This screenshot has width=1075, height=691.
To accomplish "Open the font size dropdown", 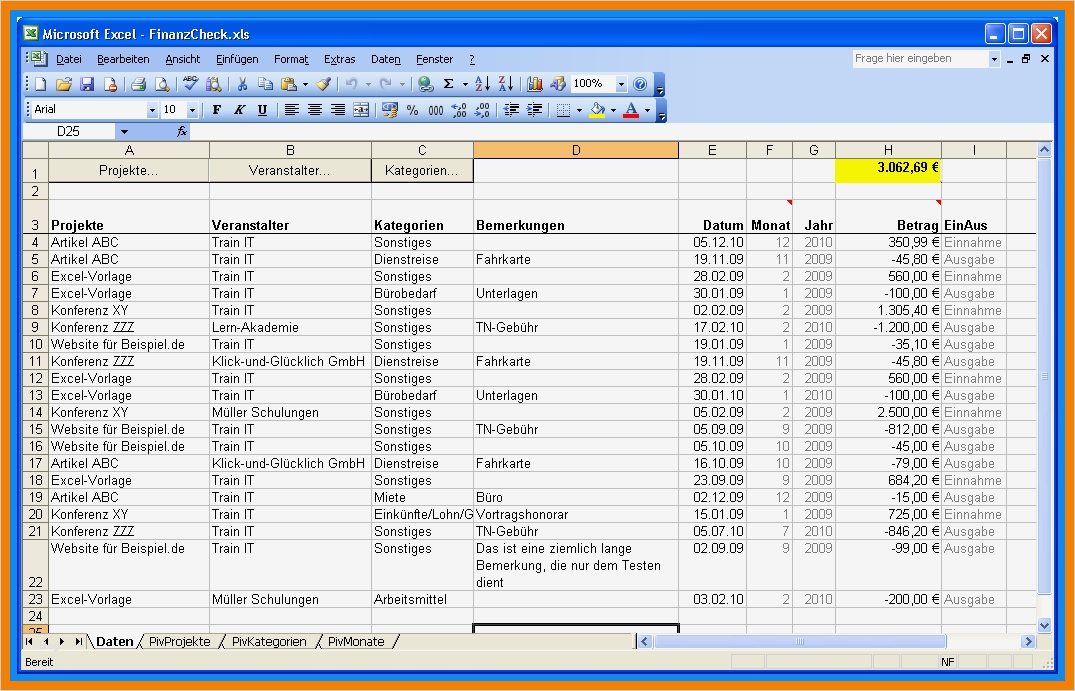I will tap(192, 110).
